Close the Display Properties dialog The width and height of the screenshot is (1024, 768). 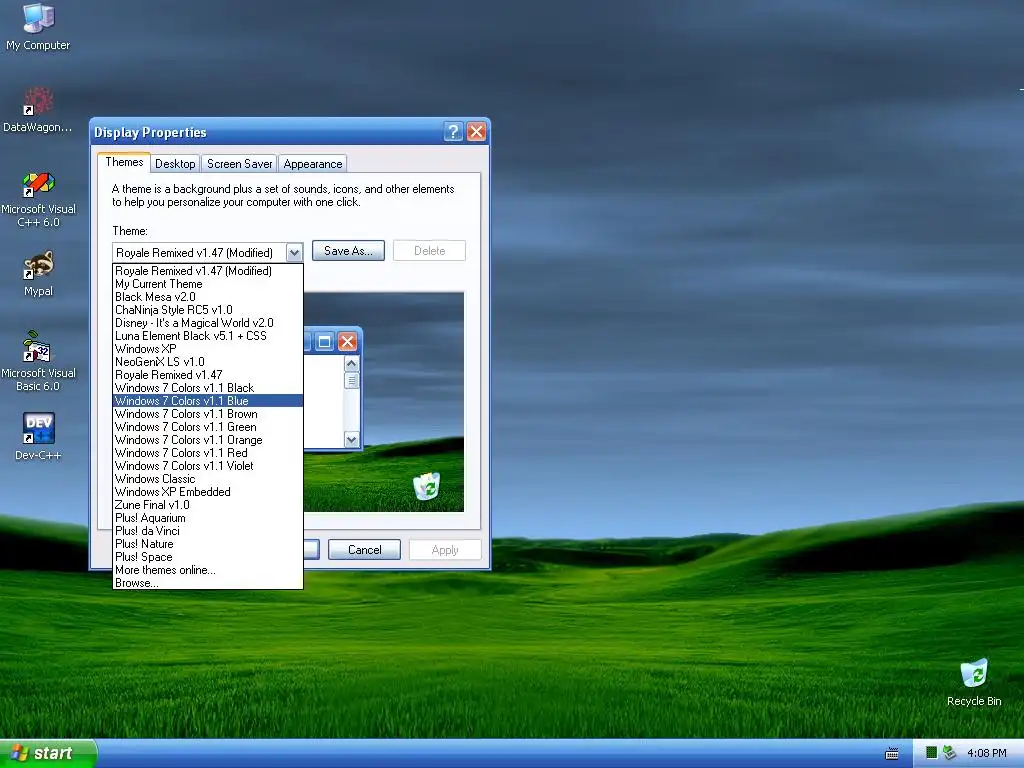477,132
